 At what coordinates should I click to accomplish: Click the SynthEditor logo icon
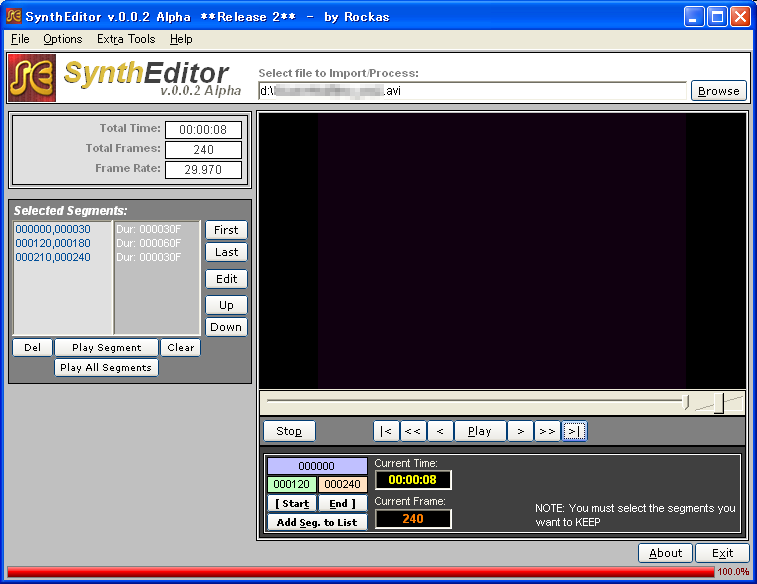click(x=32, y=78)
